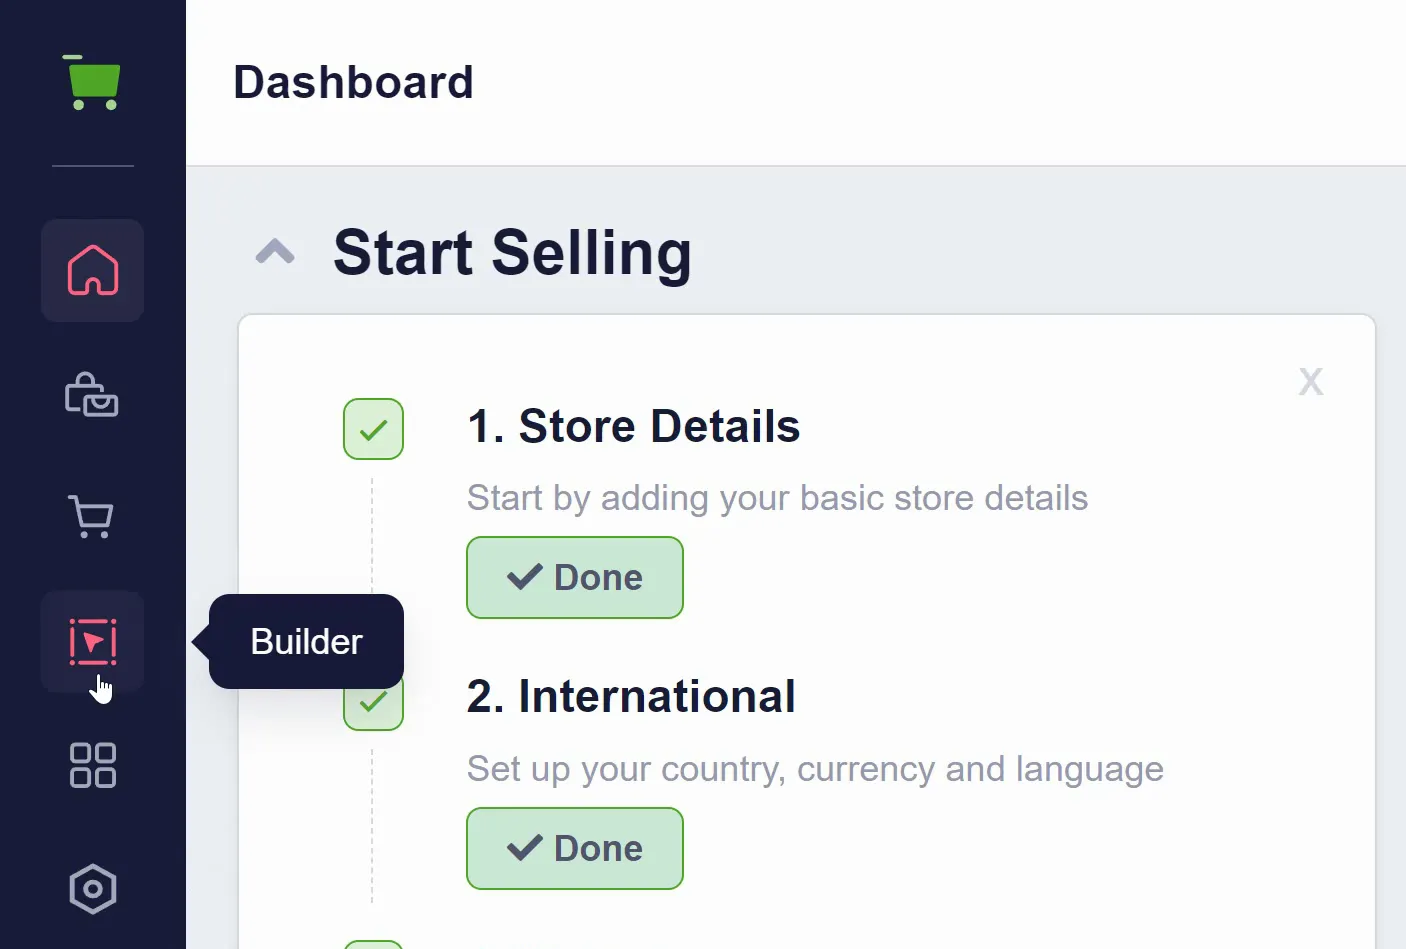Click Done button under International
This screenshot has height=949, width=1406.
coord(575,848)
